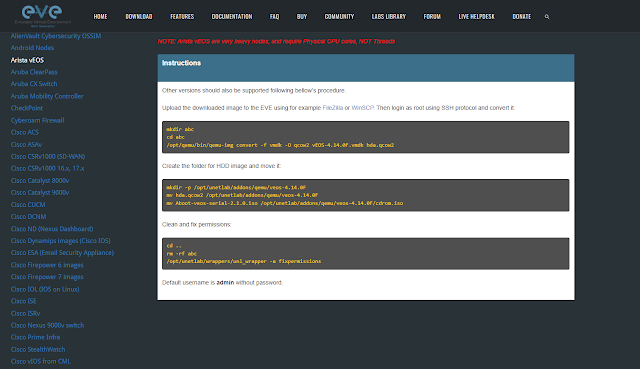Viewport: 640px width, 369px height.
Task: Open the search magnifier icon
Action: click(547, 17)
